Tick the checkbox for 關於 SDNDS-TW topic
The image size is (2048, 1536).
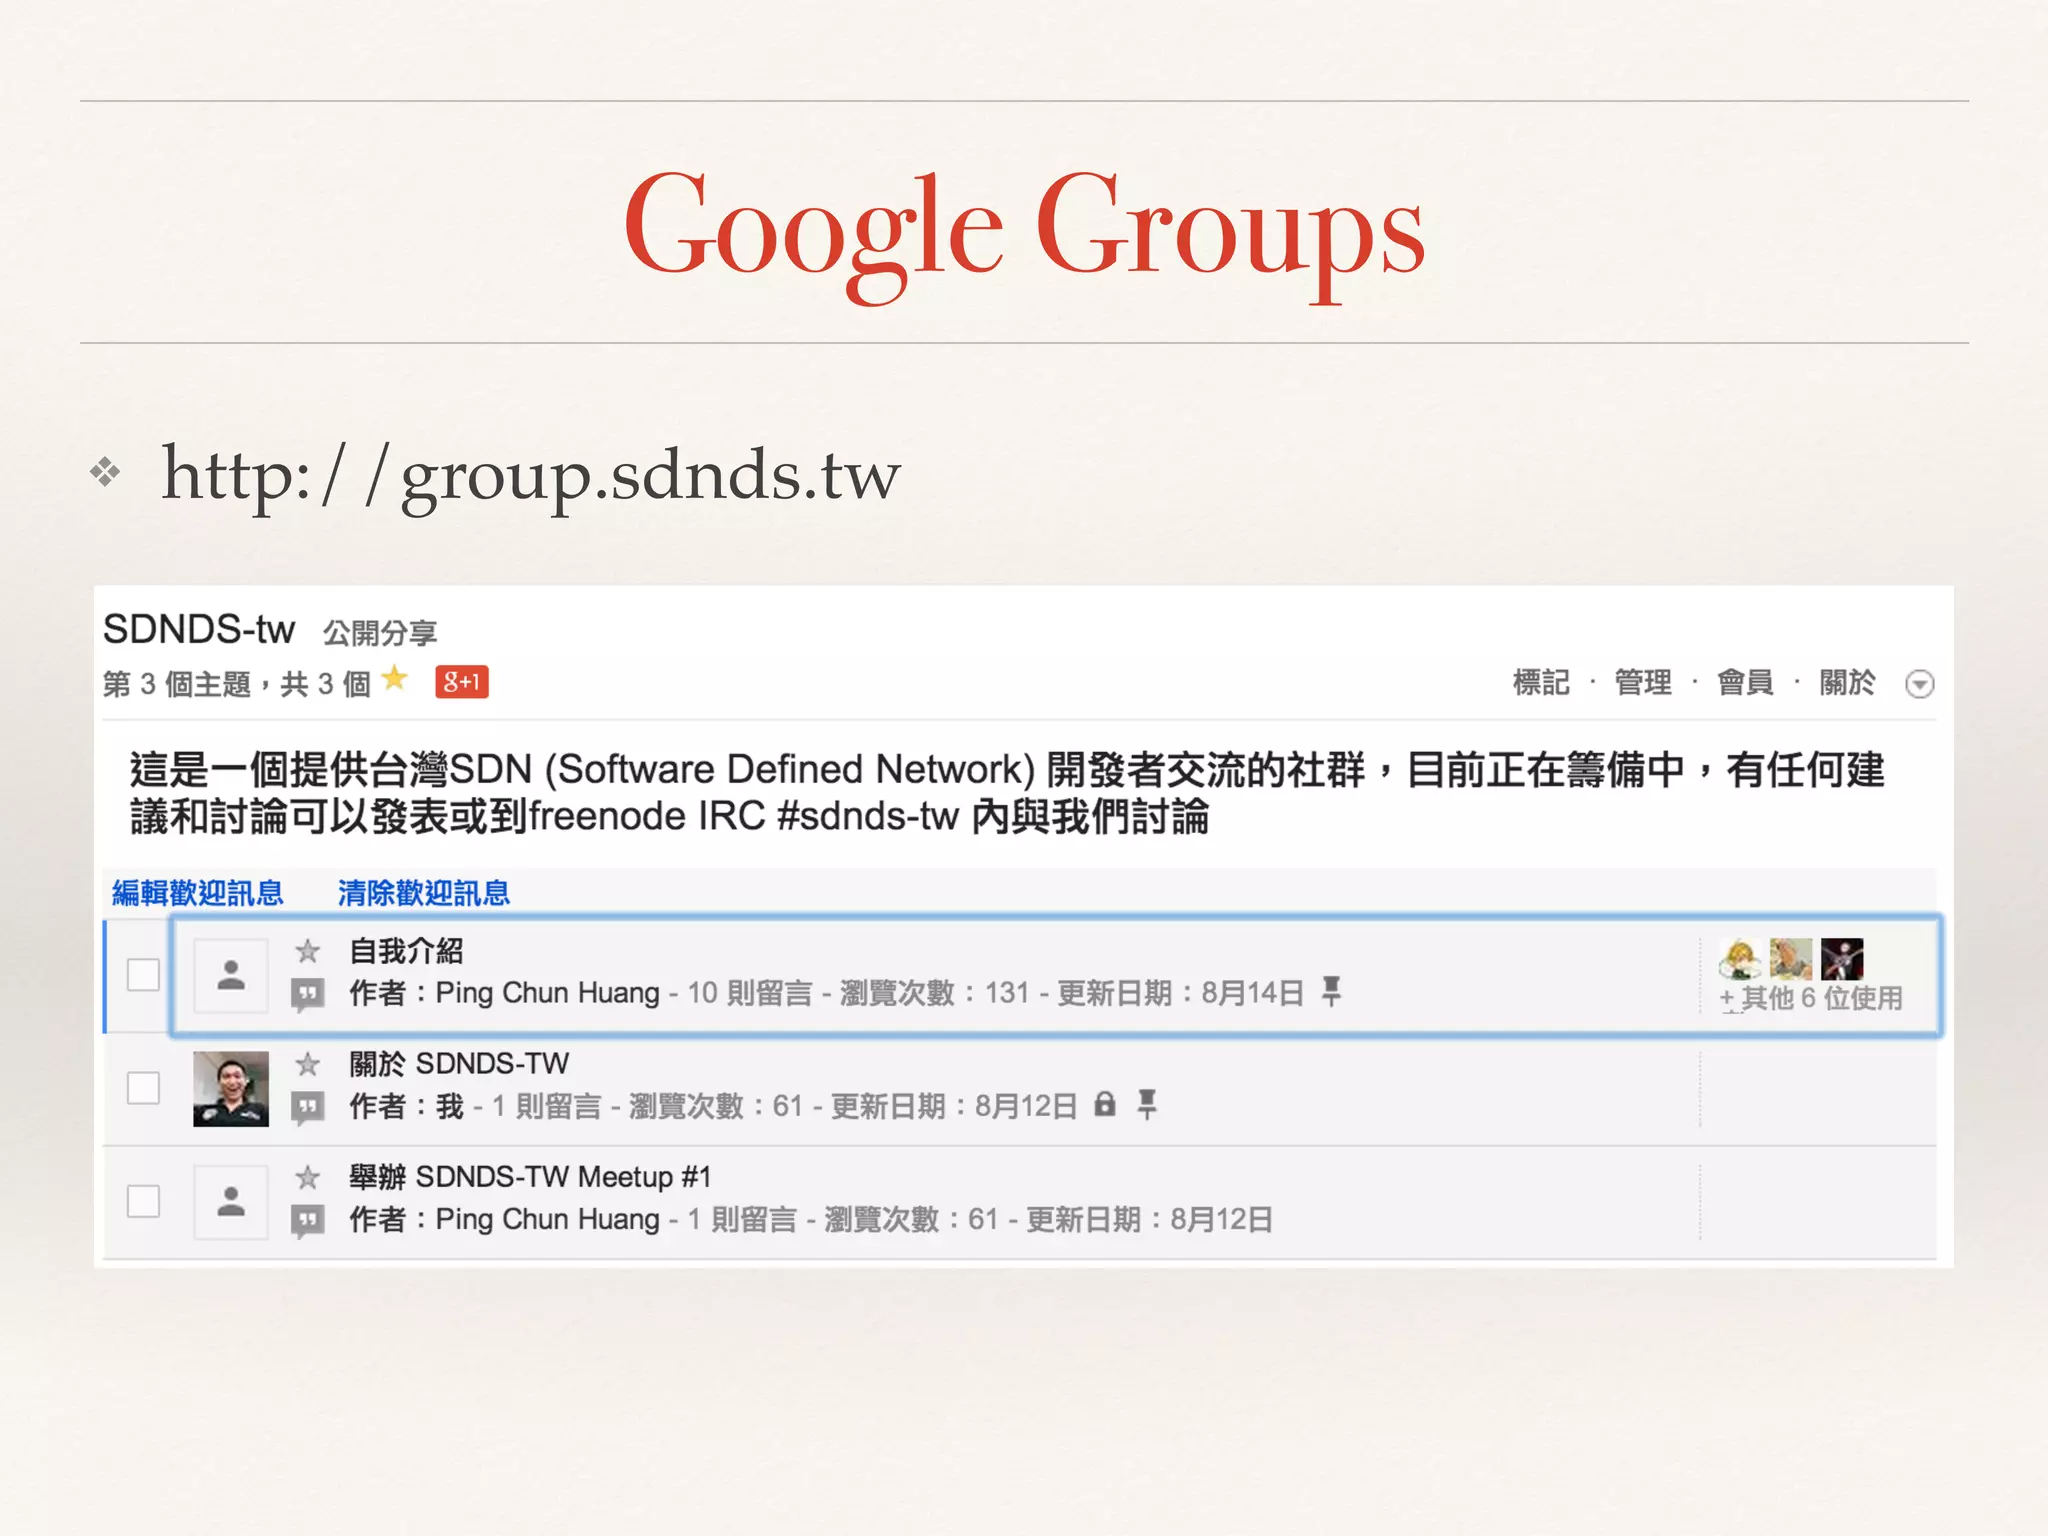[144, 1088]
